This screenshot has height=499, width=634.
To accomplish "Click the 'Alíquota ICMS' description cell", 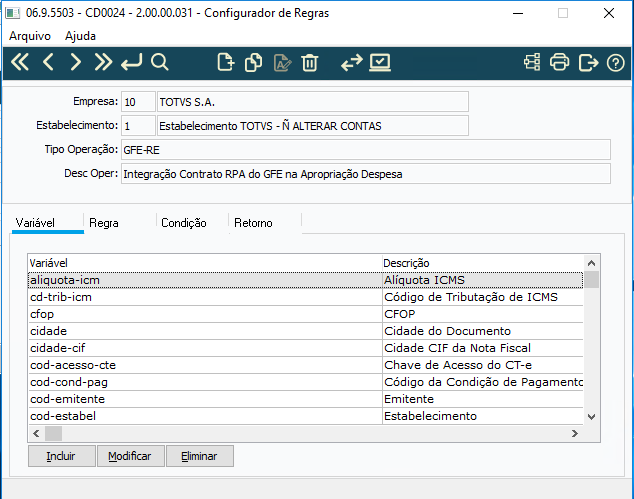I will pos(482,280).
